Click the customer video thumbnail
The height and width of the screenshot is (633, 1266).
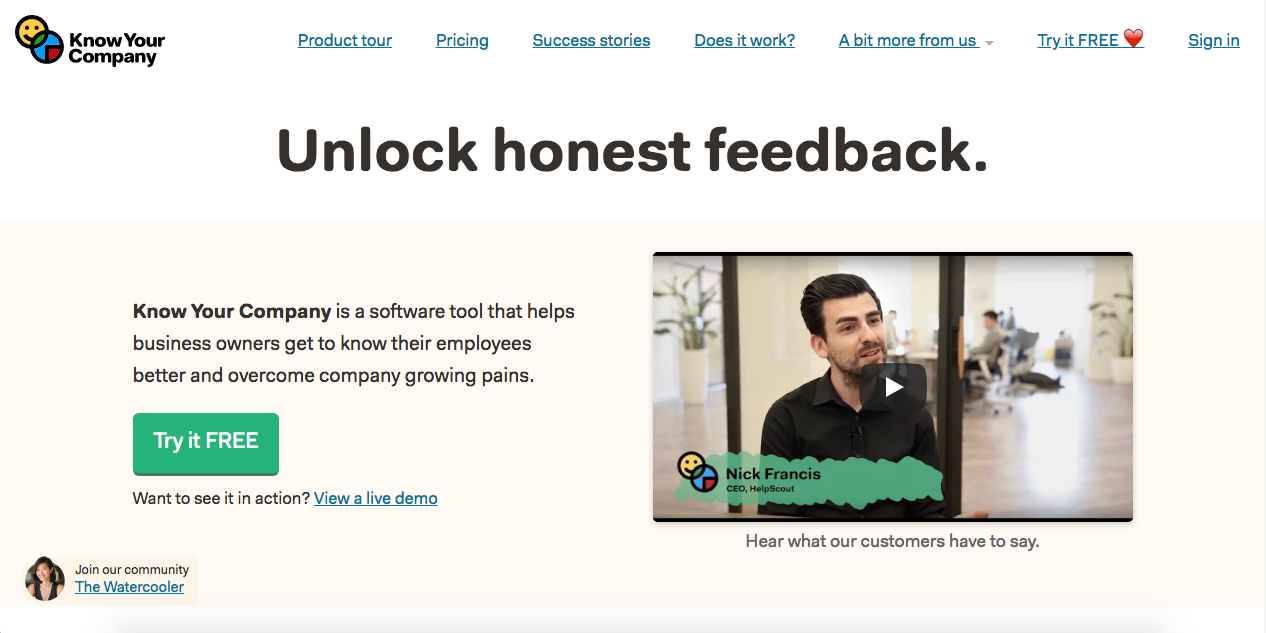[893, 386]
